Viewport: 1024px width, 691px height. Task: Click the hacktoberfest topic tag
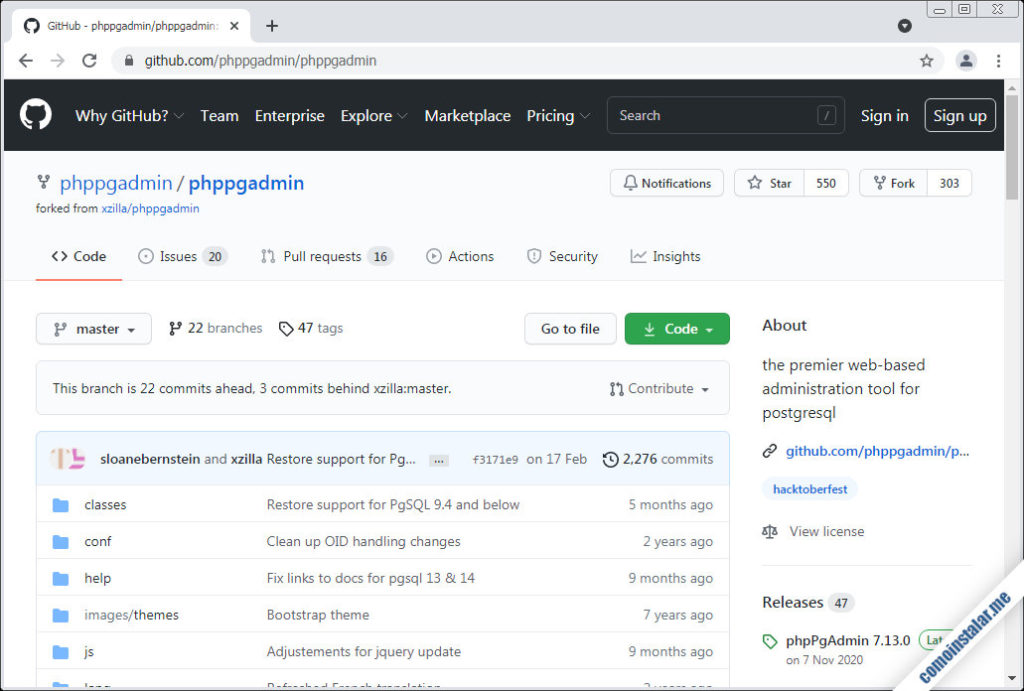tap(810, 489)
